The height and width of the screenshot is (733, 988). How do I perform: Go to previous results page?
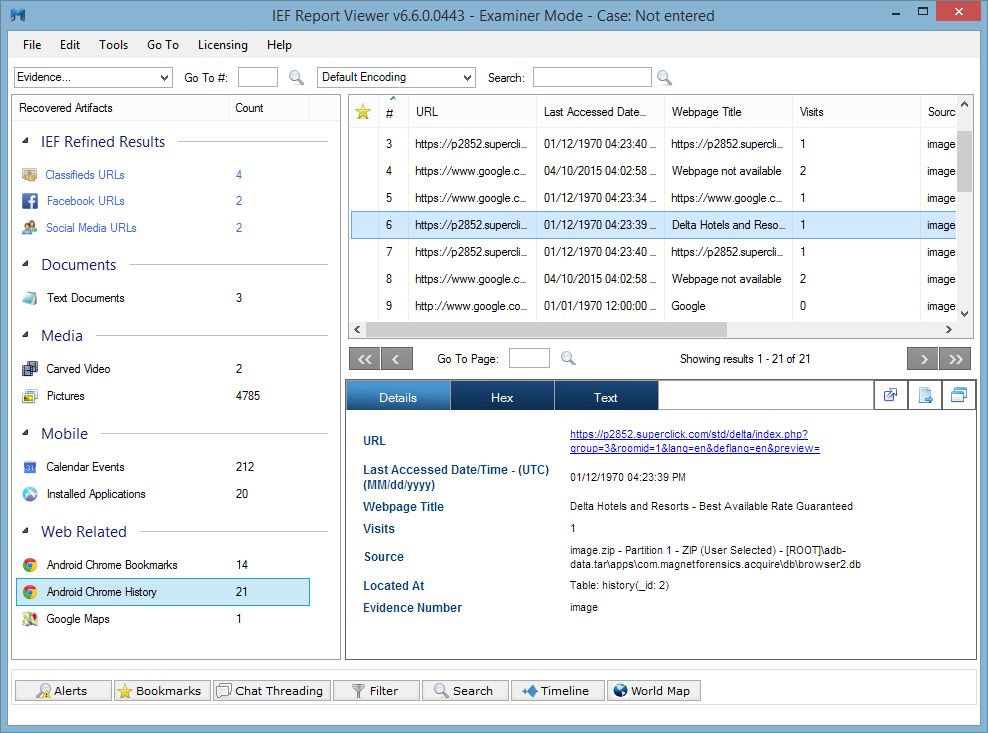[397, 359]
